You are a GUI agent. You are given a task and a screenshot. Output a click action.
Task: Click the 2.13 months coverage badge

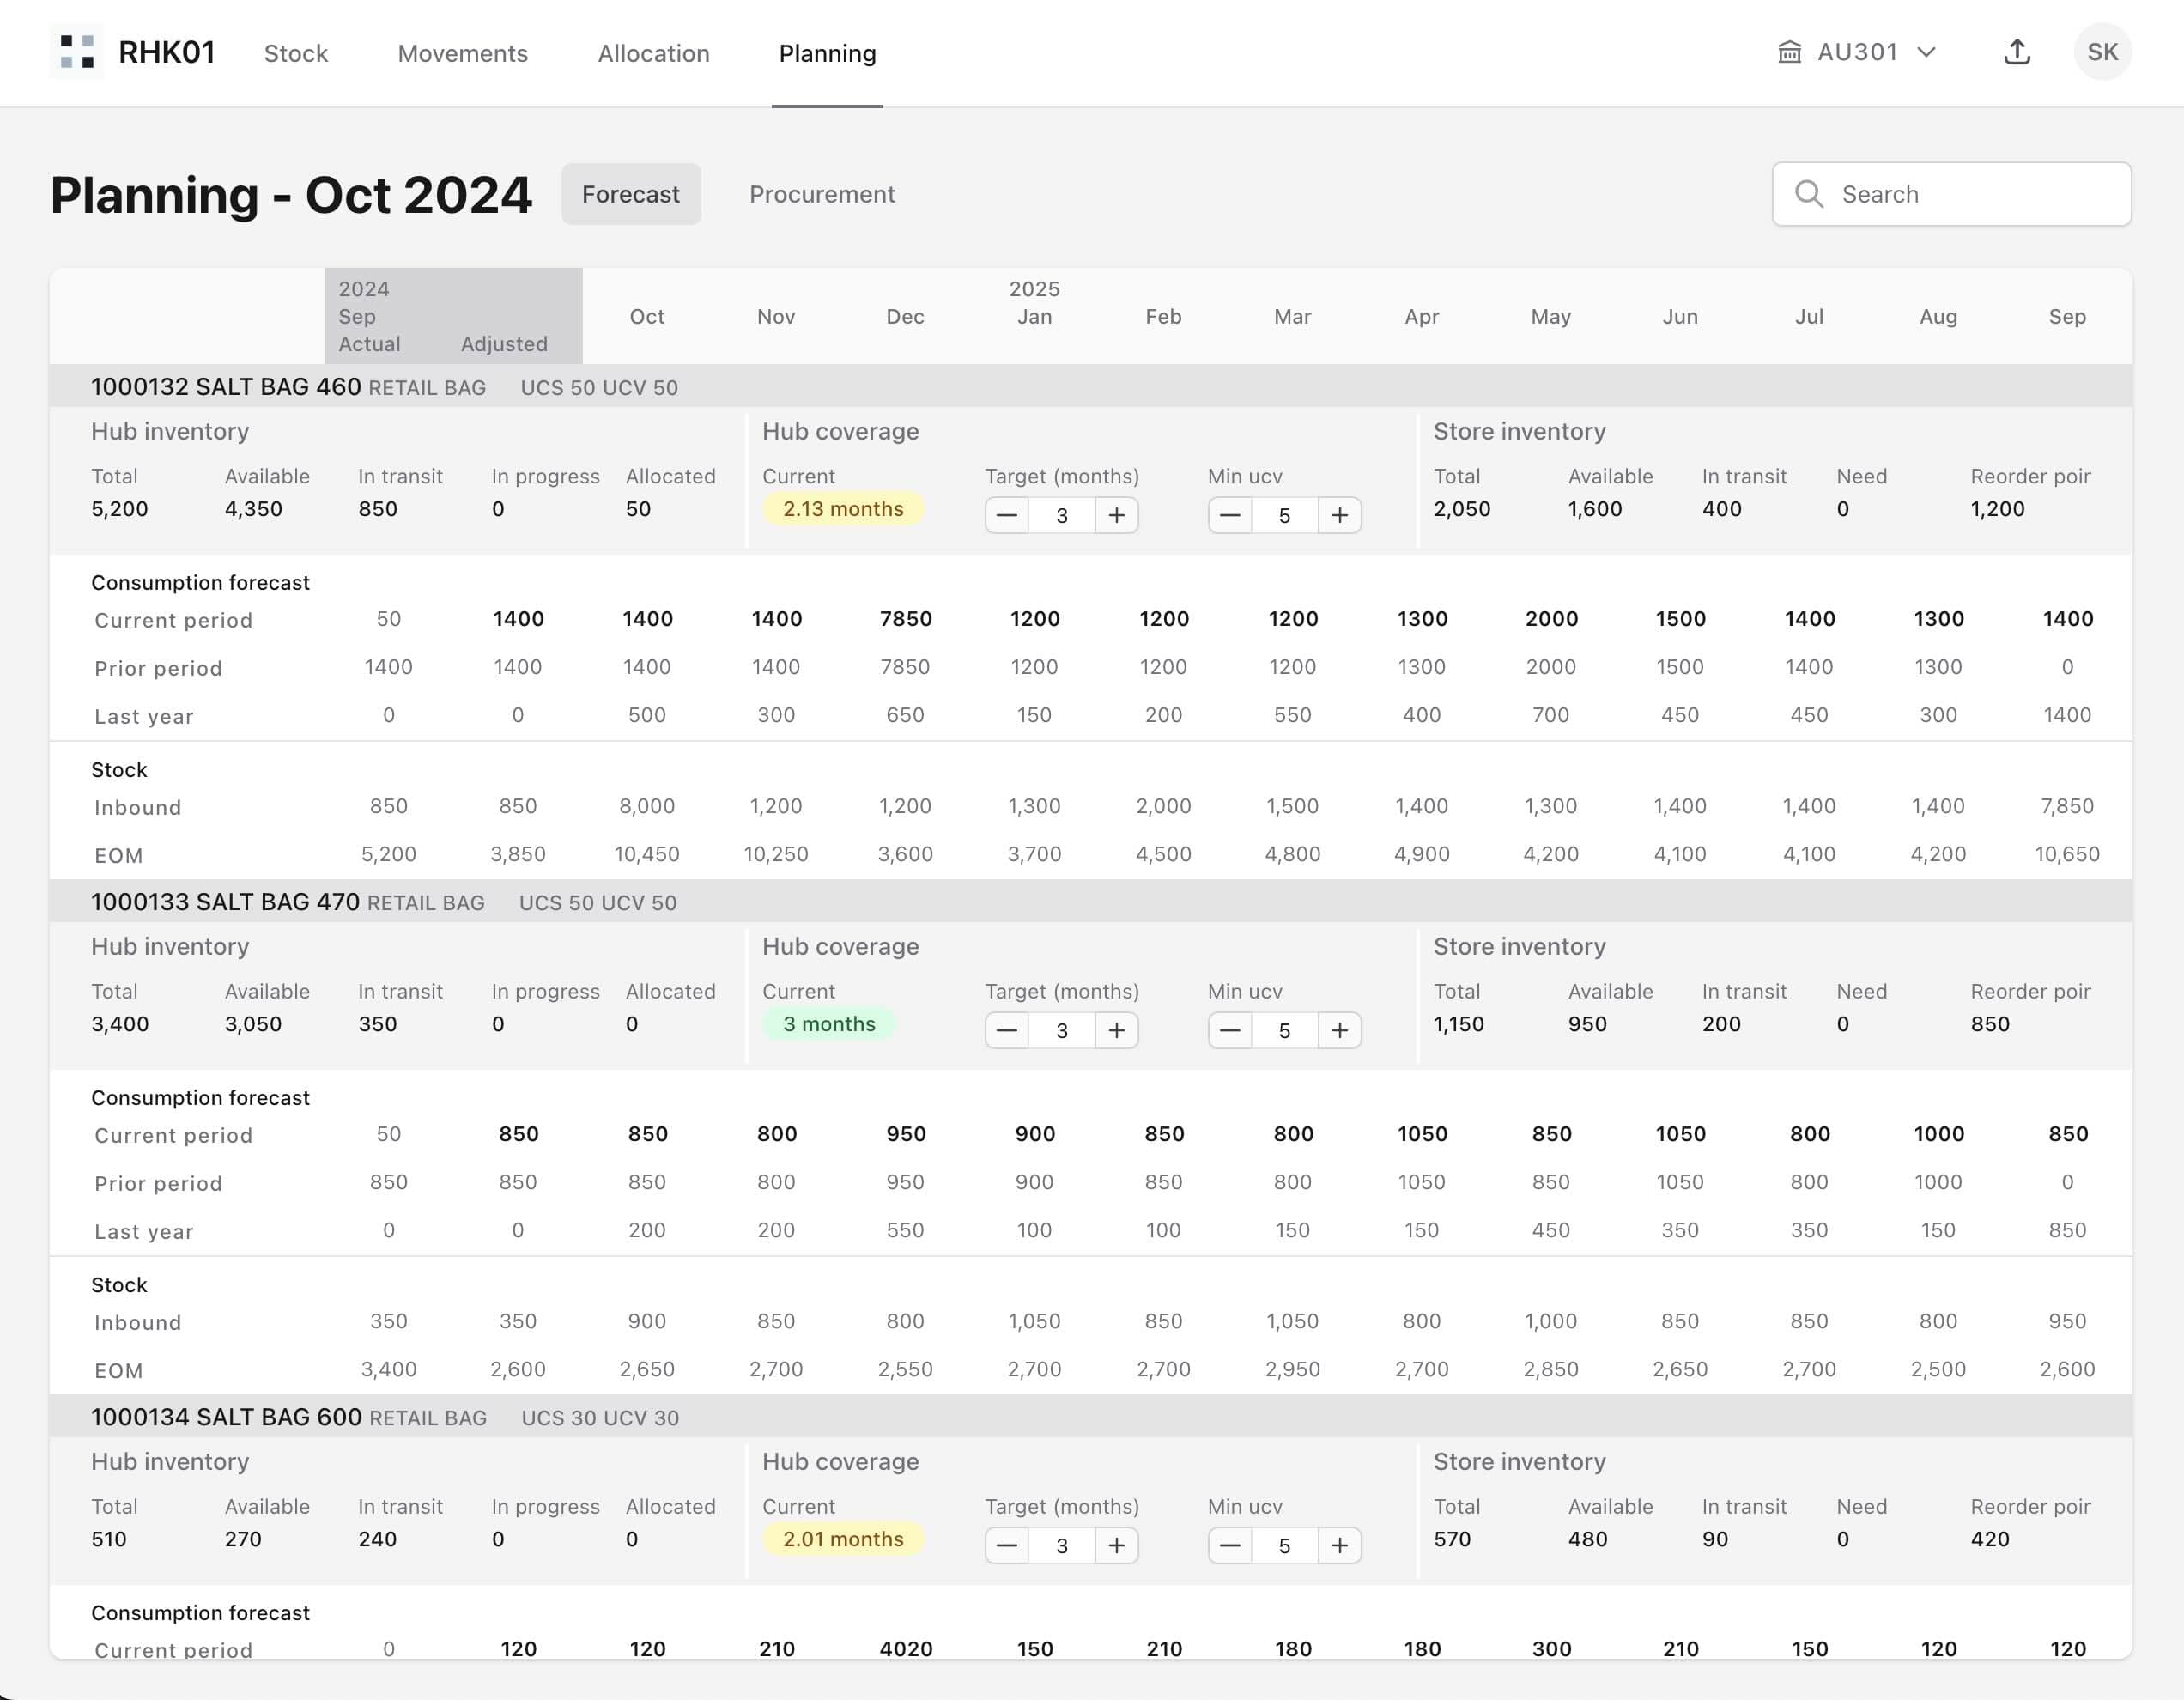pyautogui.click(x=842, y=509)
